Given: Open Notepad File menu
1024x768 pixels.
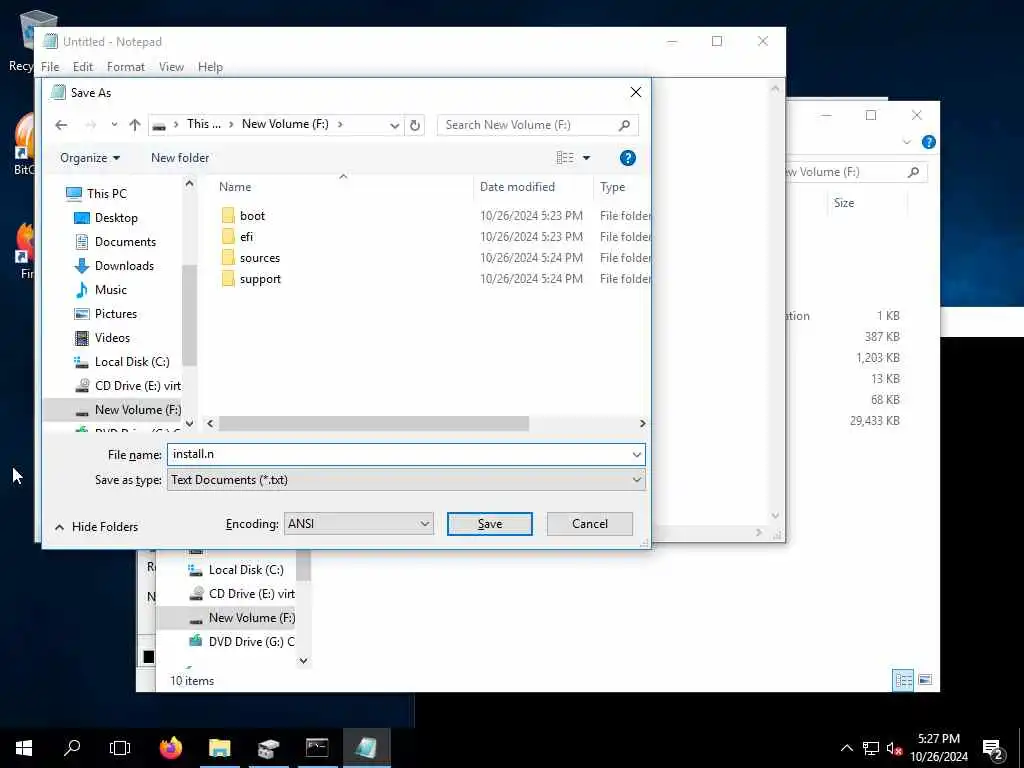Looking at the screenshot, I should pos(50,67).
